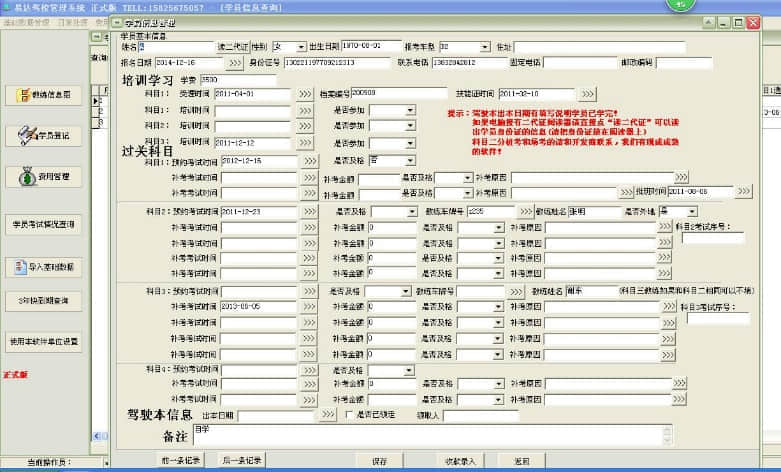Click the 导入查询数据 document icon button
Screen dimensions: 781x472
[x=43, y=267]
